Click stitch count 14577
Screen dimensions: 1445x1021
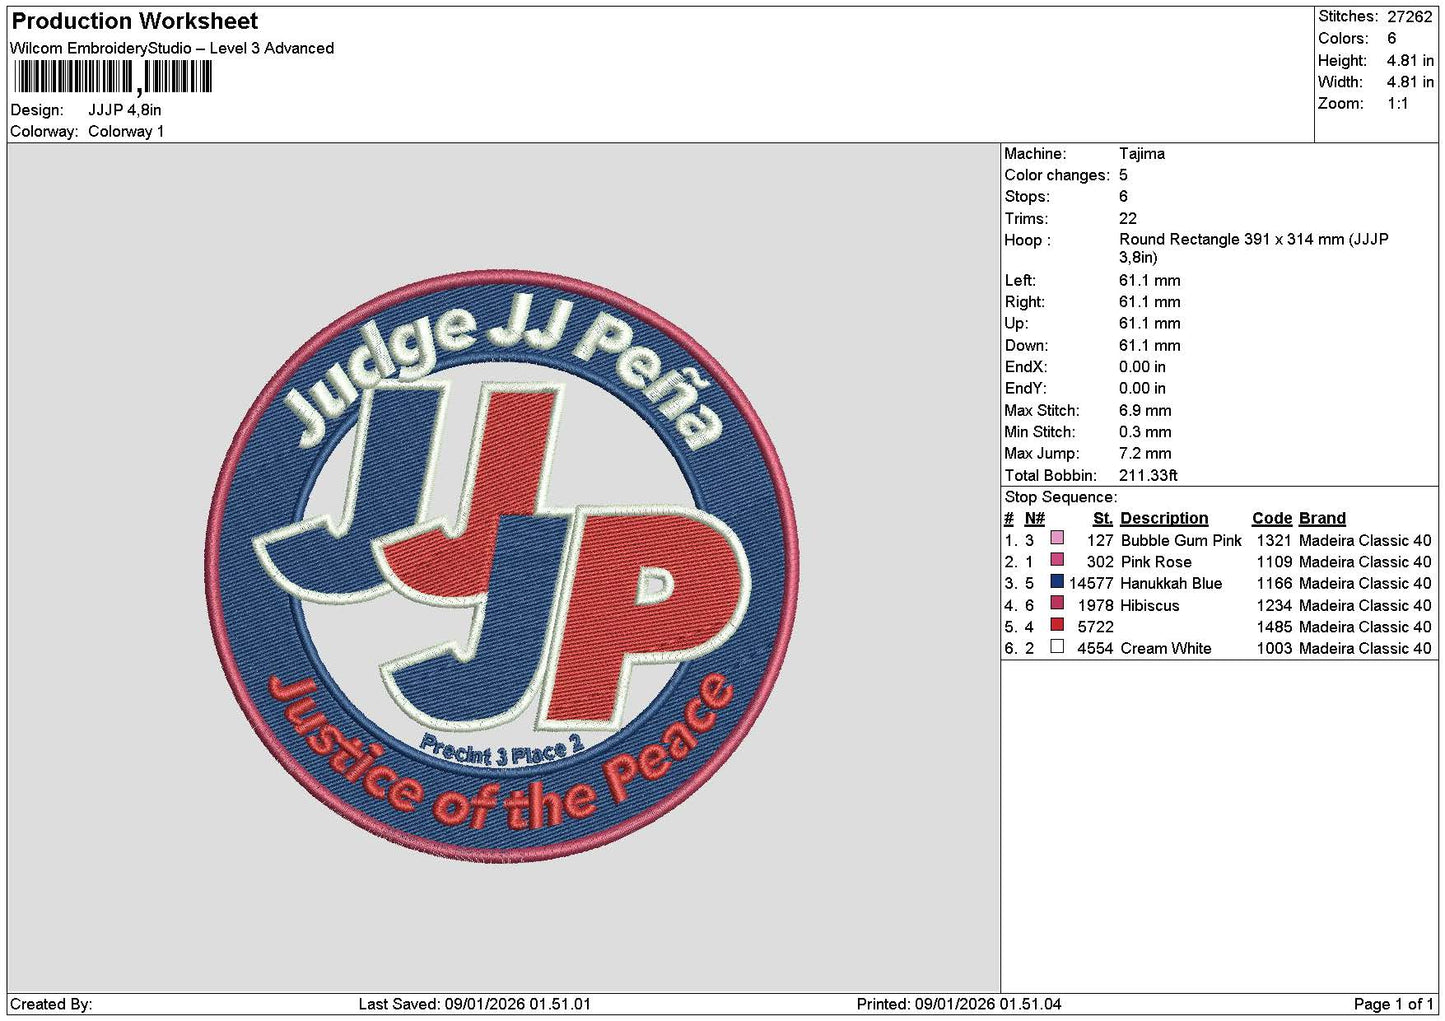[x=1091, y=583]
